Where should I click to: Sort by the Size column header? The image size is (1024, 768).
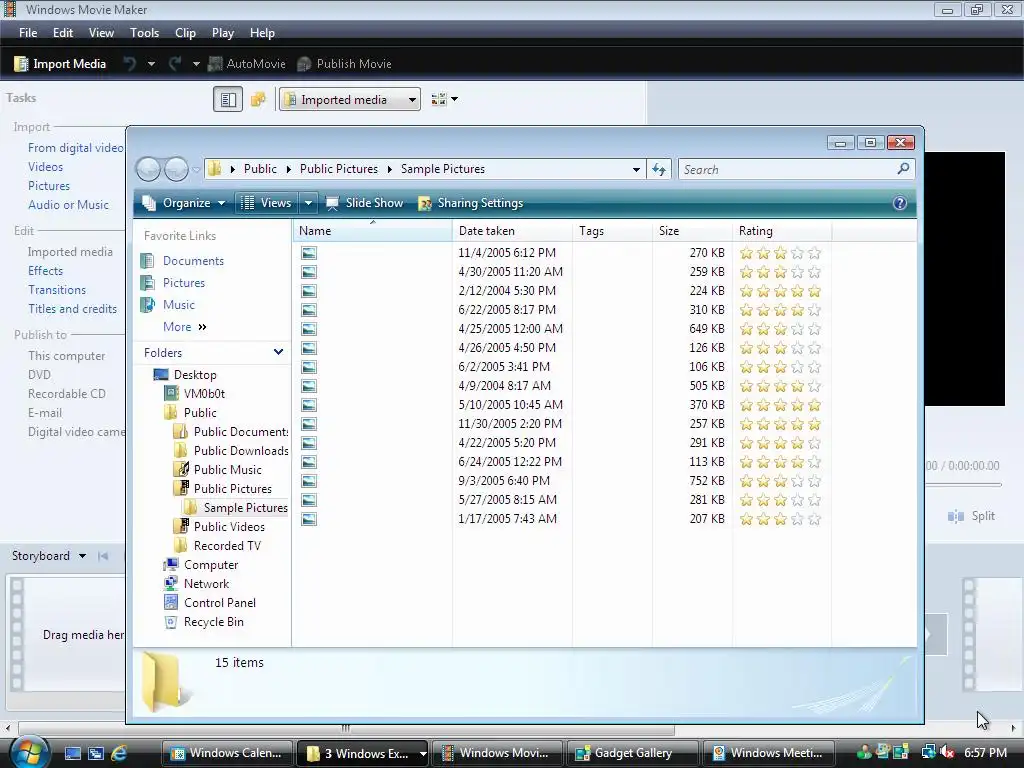692,231
